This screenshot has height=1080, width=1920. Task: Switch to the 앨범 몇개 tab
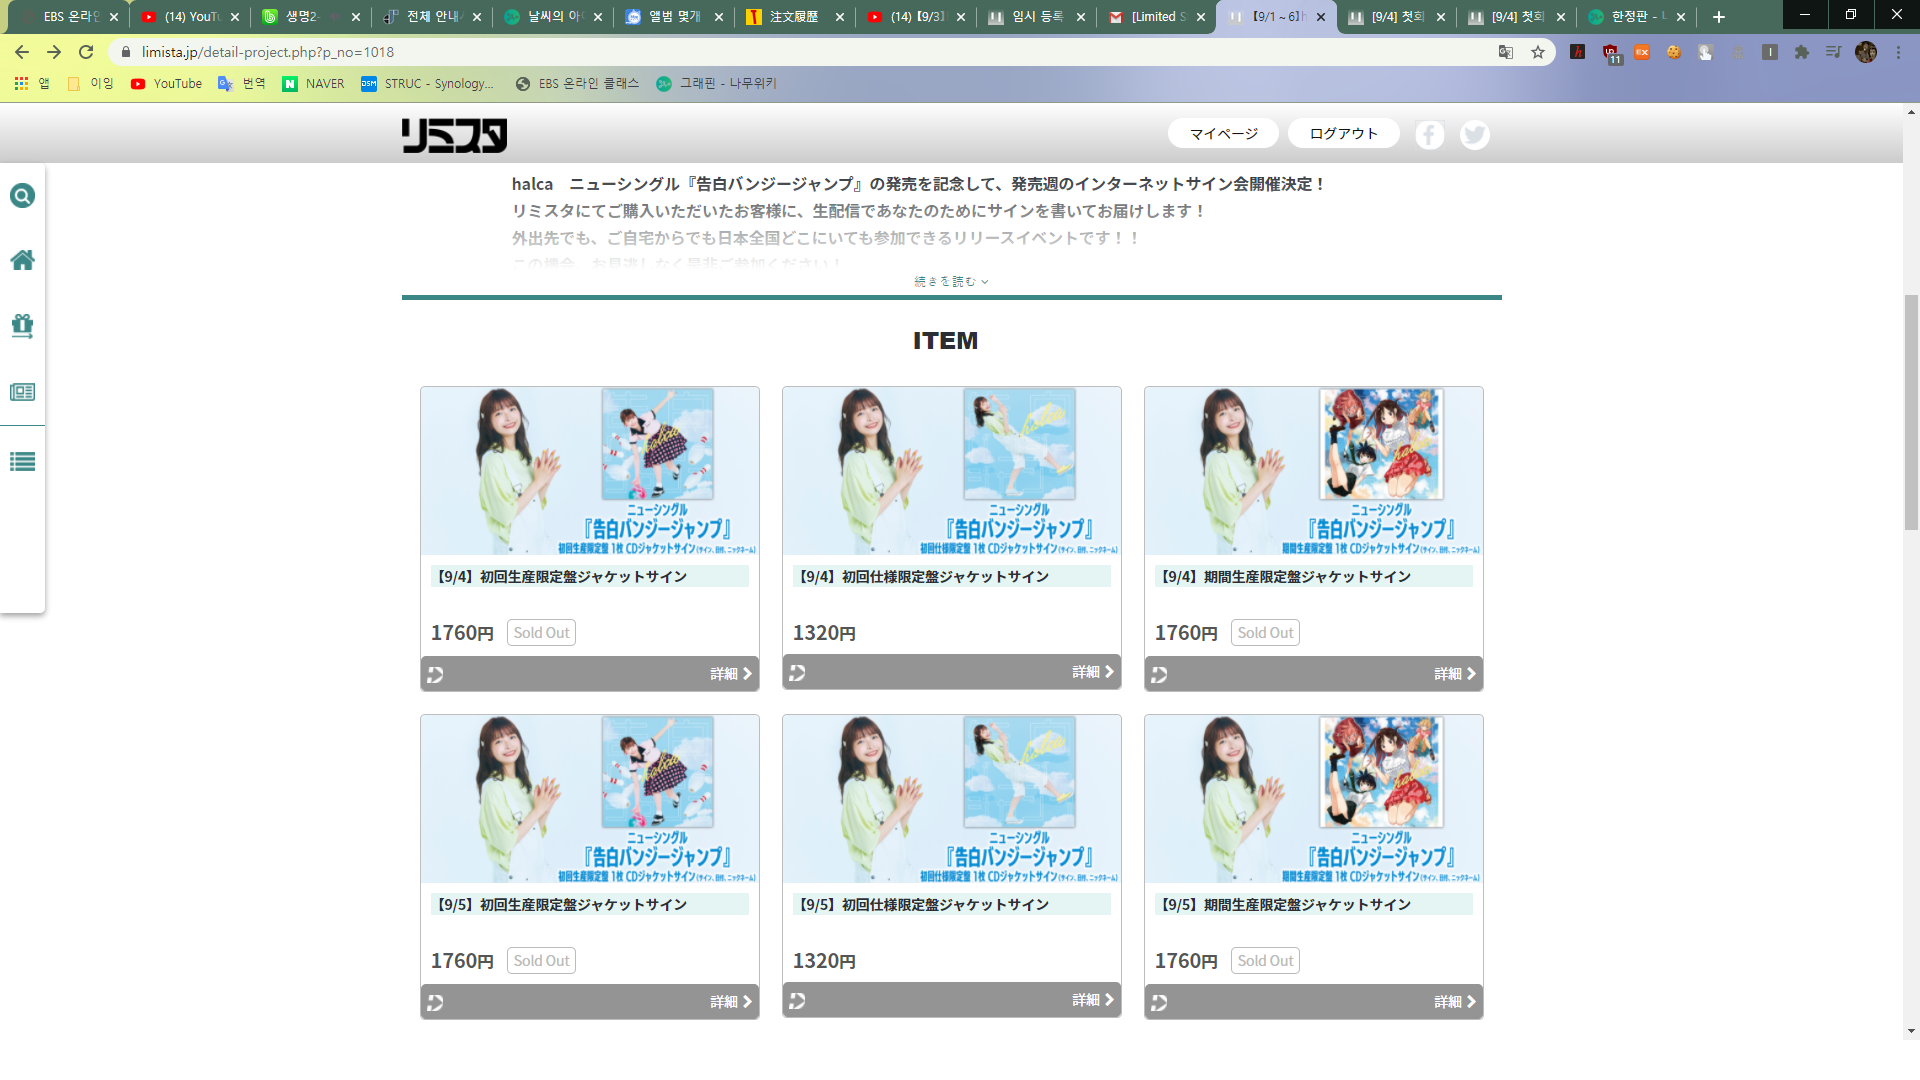(674, 17)
